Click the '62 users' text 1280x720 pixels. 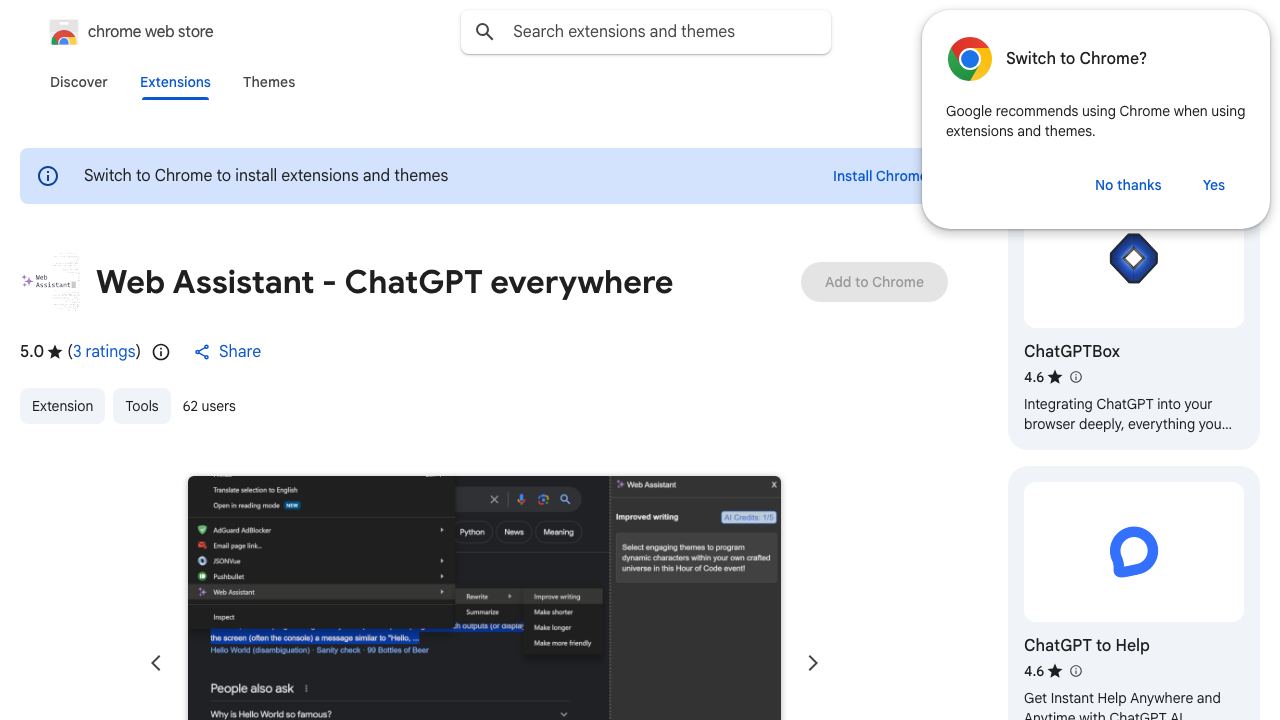pos(209,406)
